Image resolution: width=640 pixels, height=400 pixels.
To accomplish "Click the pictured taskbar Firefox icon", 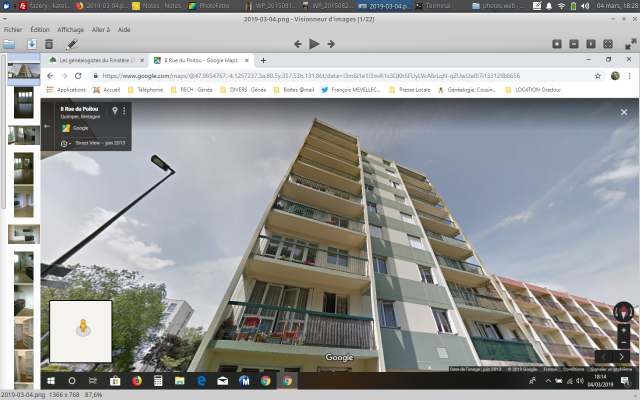I will pyautogui.click(x=137, y=381).
